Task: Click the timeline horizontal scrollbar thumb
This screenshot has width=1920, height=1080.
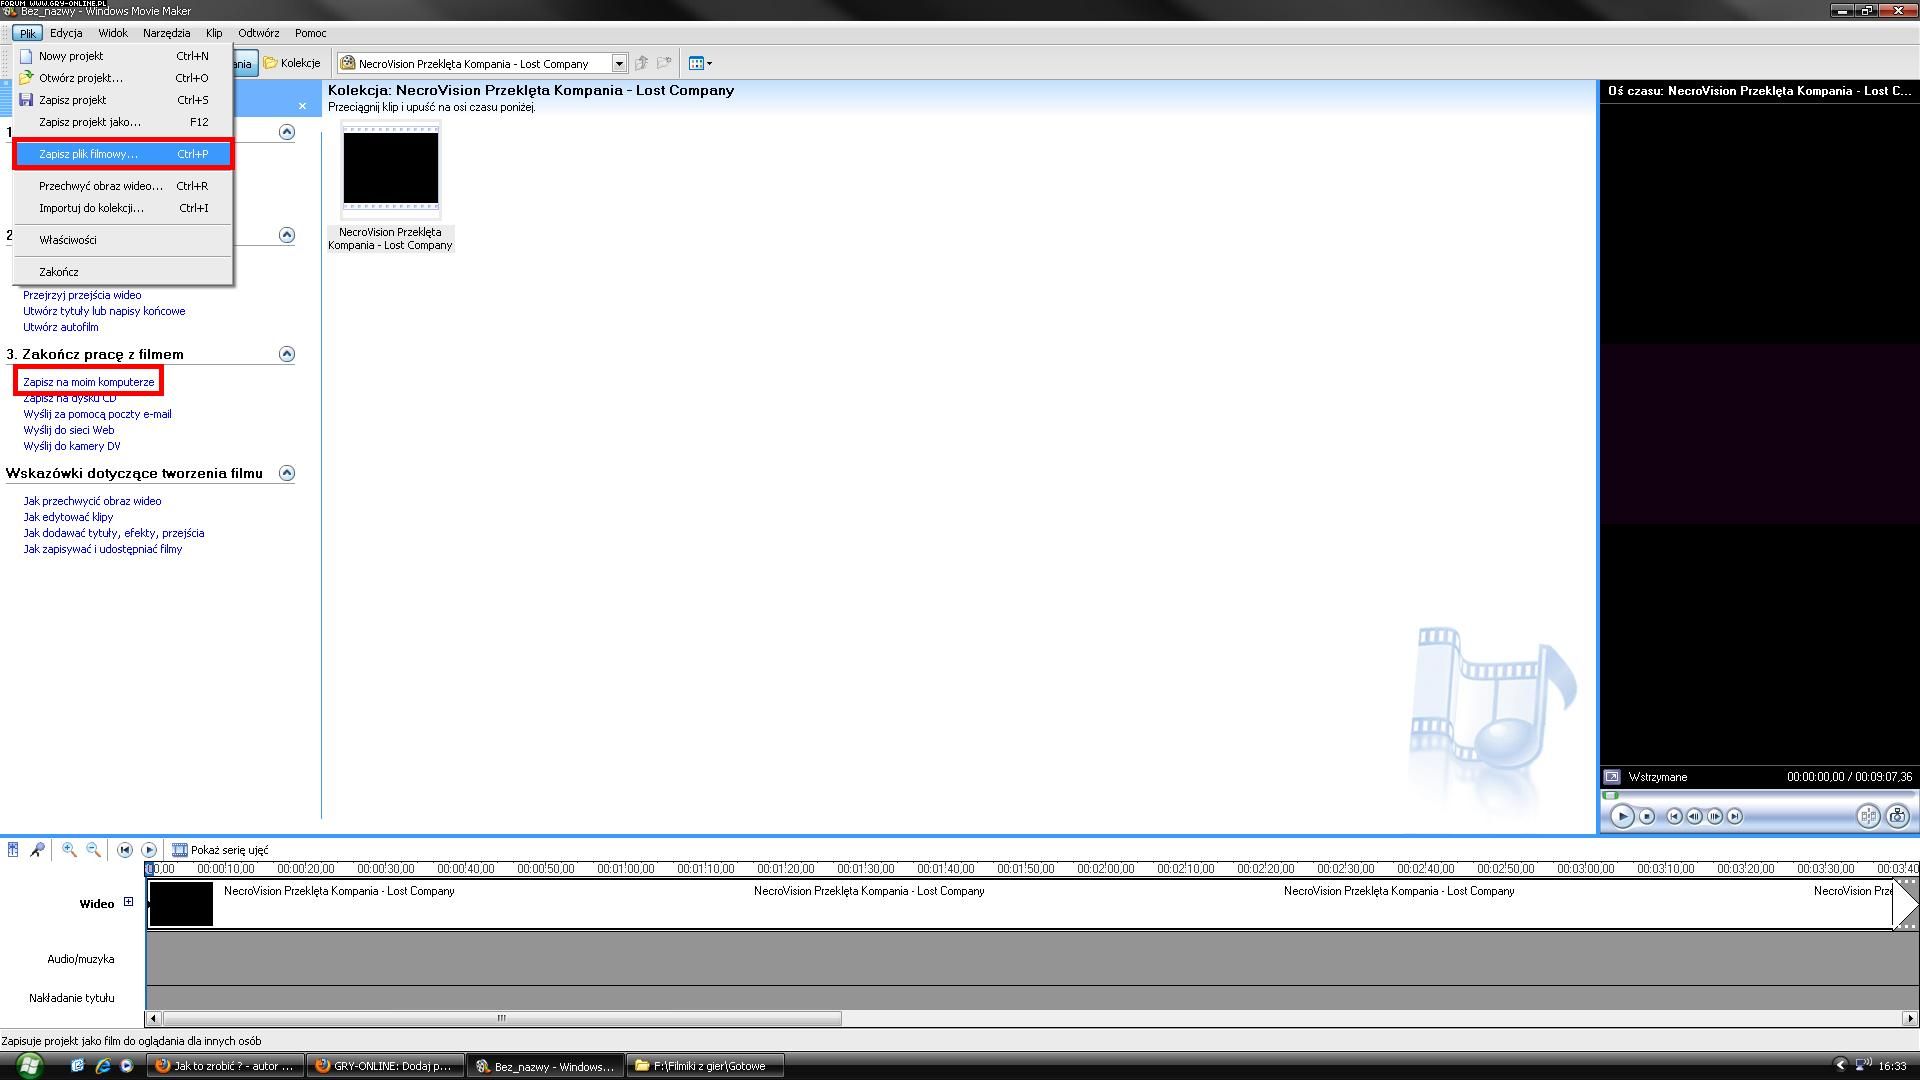Action: pos(501,1018)
